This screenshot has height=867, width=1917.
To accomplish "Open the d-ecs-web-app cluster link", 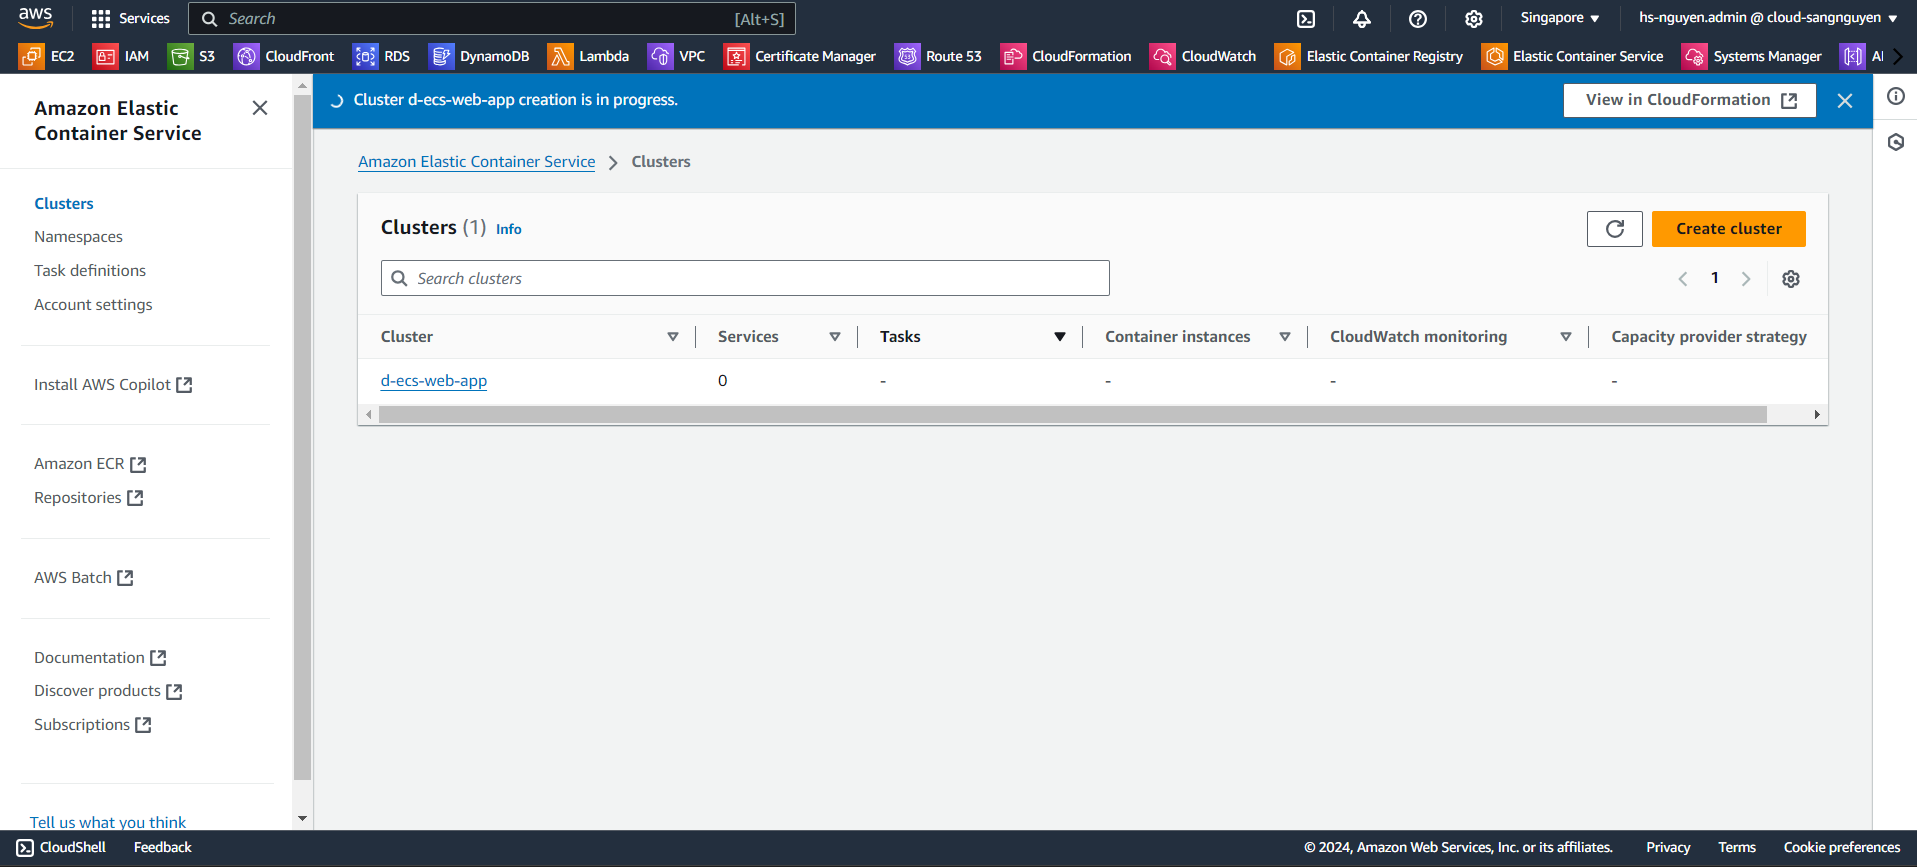I will pyautogui.click(x=434, y=381).
